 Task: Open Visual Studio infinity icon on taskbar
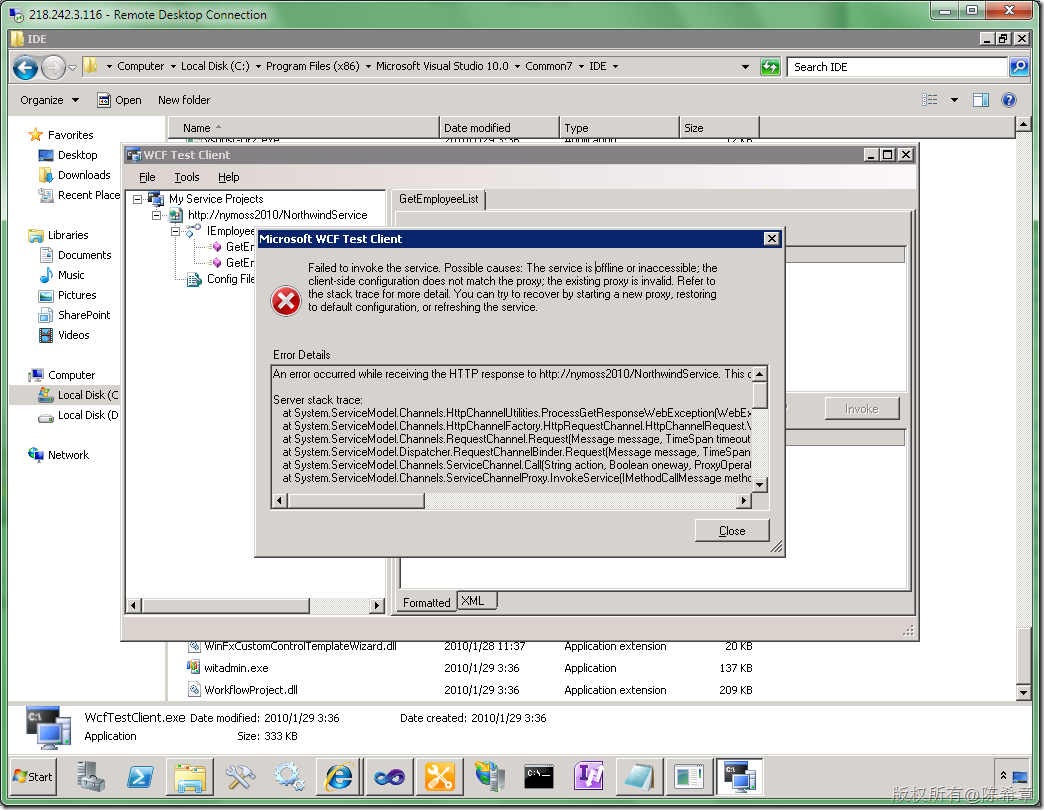tap(390, 777)
